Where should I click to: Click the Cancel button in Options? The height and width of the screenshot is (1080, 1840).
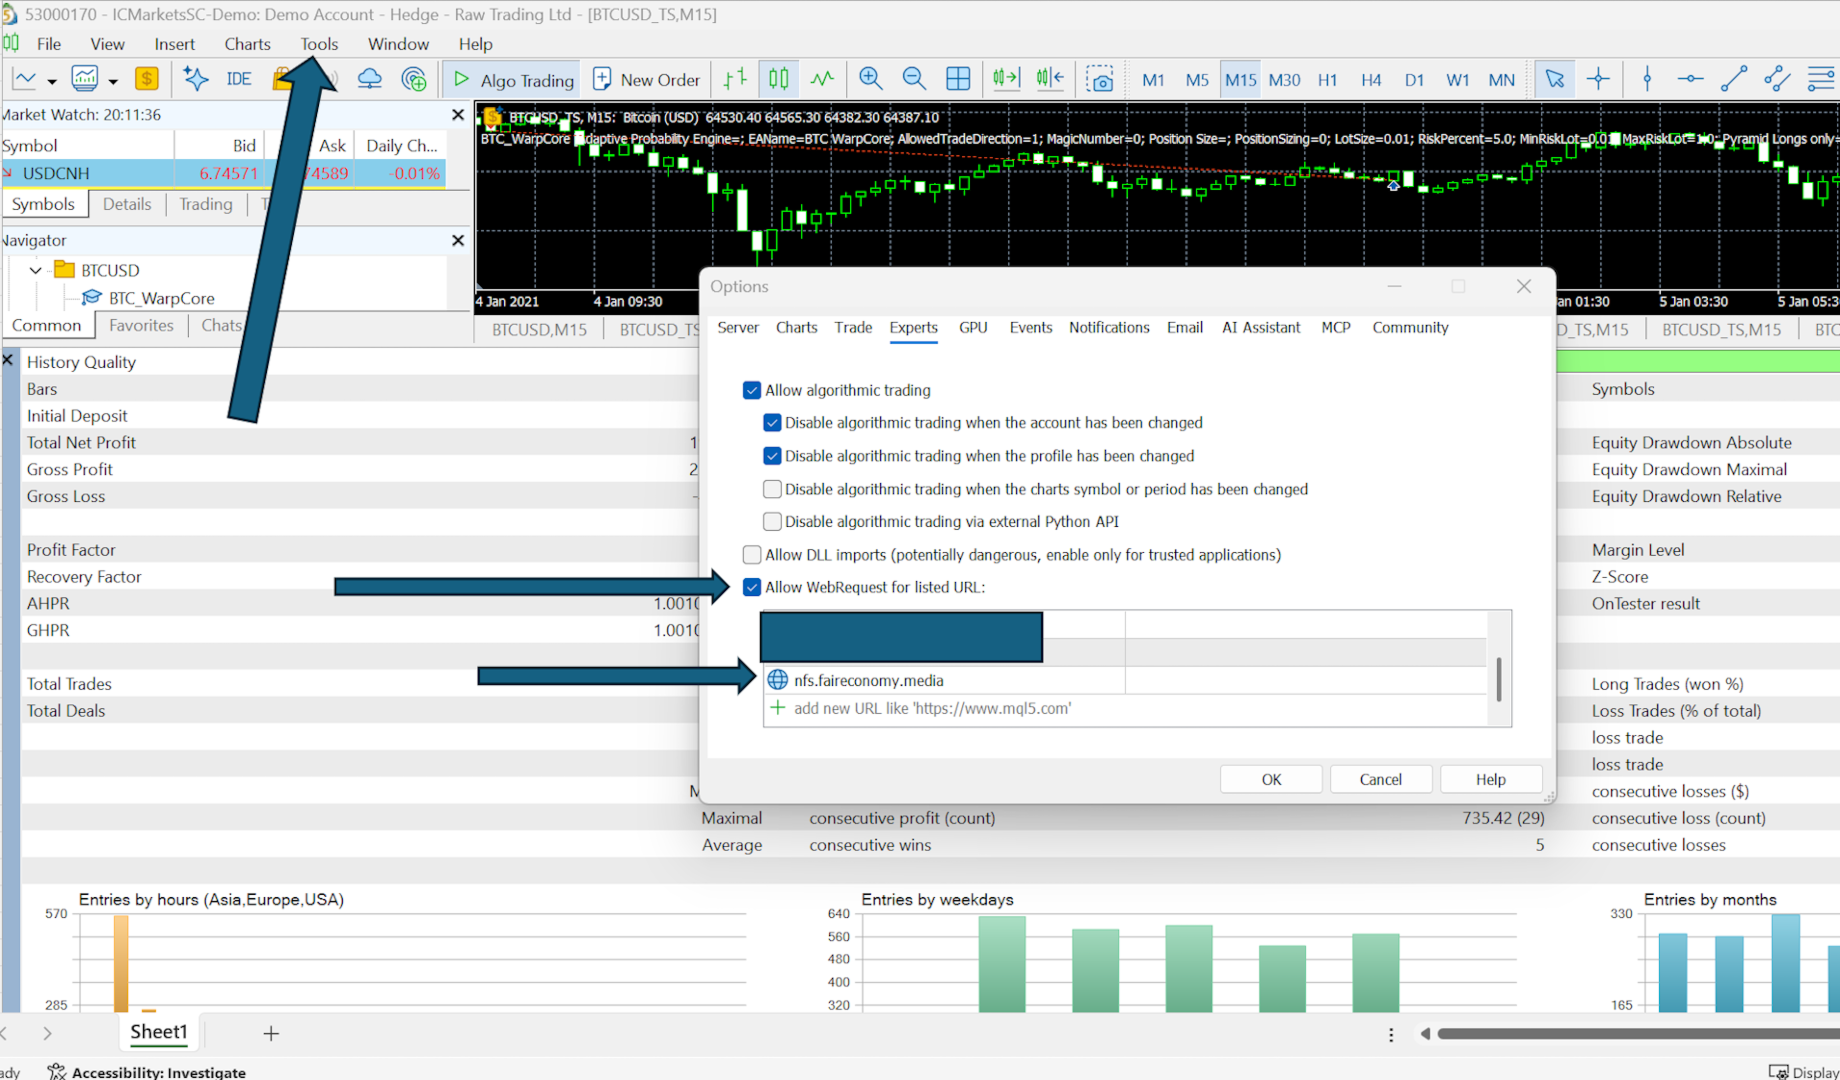coord(1380,779)
